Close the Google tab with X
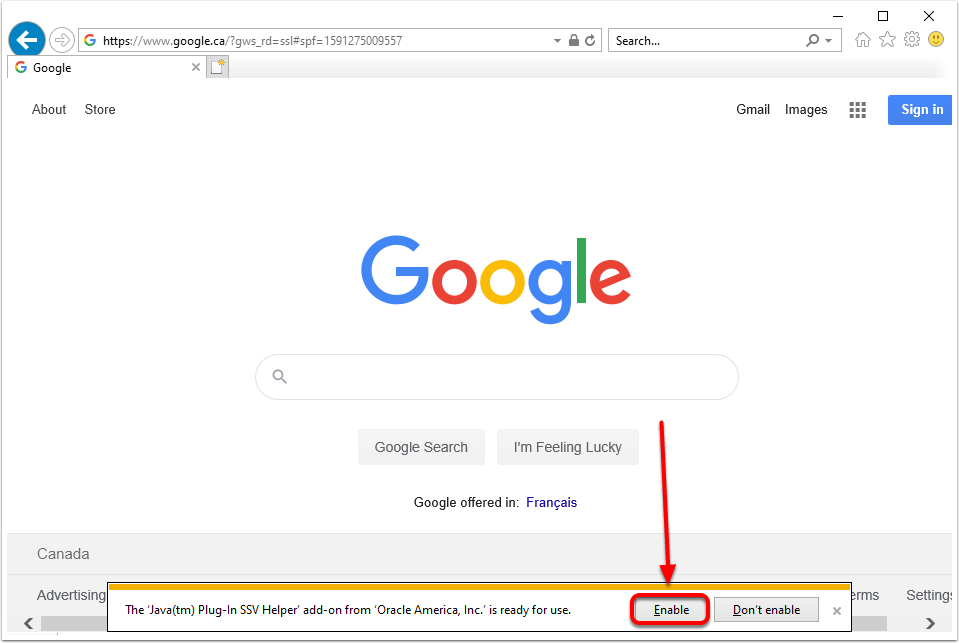The height and width of the screenshot is (643, 959). tap(196, 67)
